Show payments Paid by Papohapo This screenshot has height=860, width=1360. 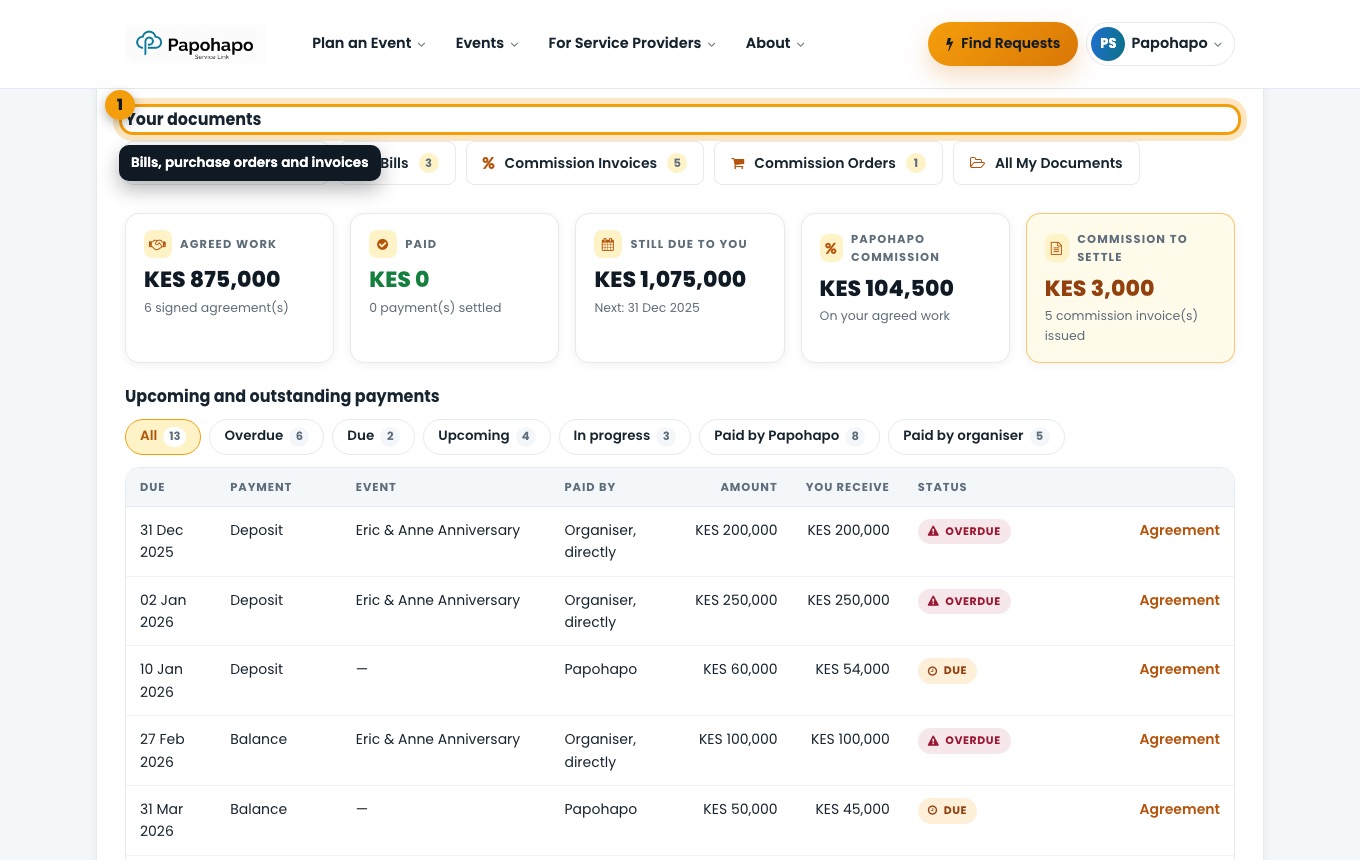(789, 436)
